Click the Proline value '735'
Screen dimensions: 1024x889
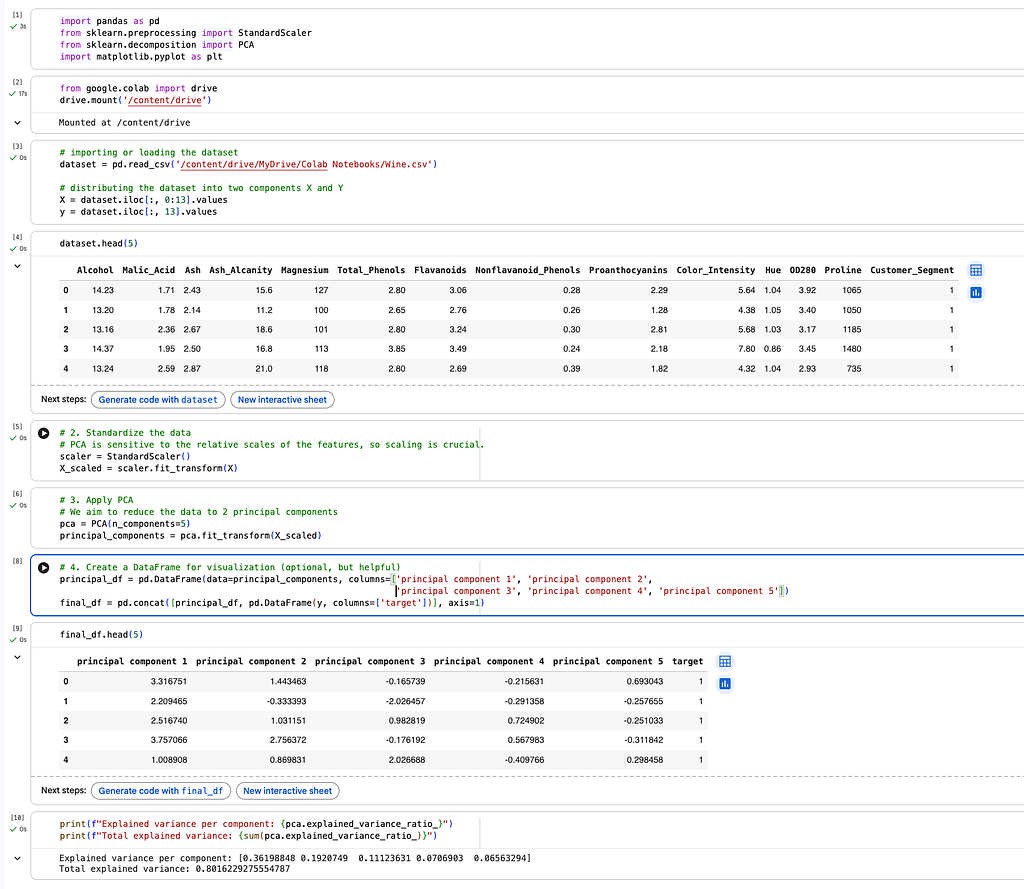(854, 369)
